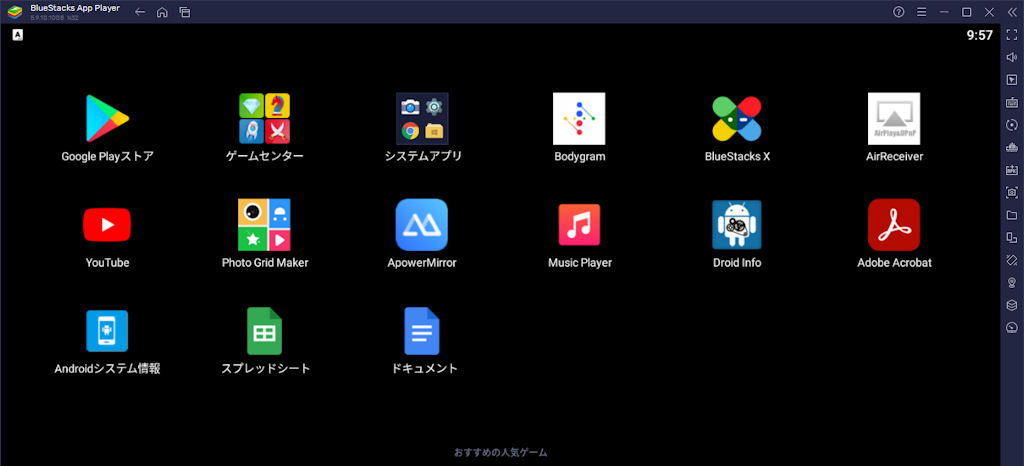Launch the スプレッドシート Sheets app
This screenshot has width=1024, height=466.
coord(264,331)
